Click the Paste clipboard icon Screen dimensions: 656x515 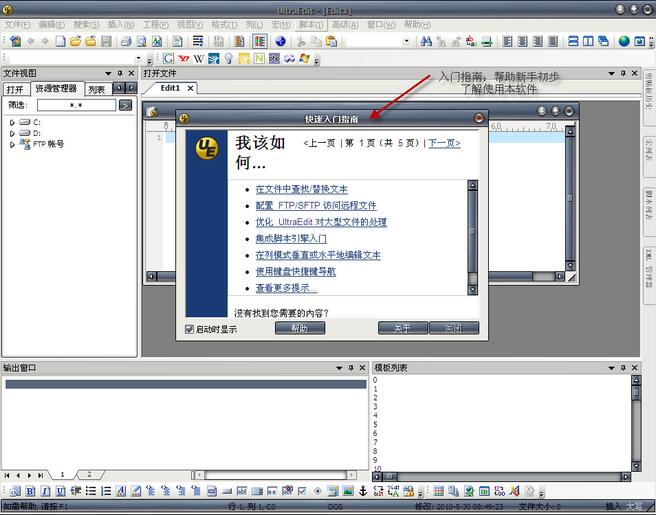331,41
